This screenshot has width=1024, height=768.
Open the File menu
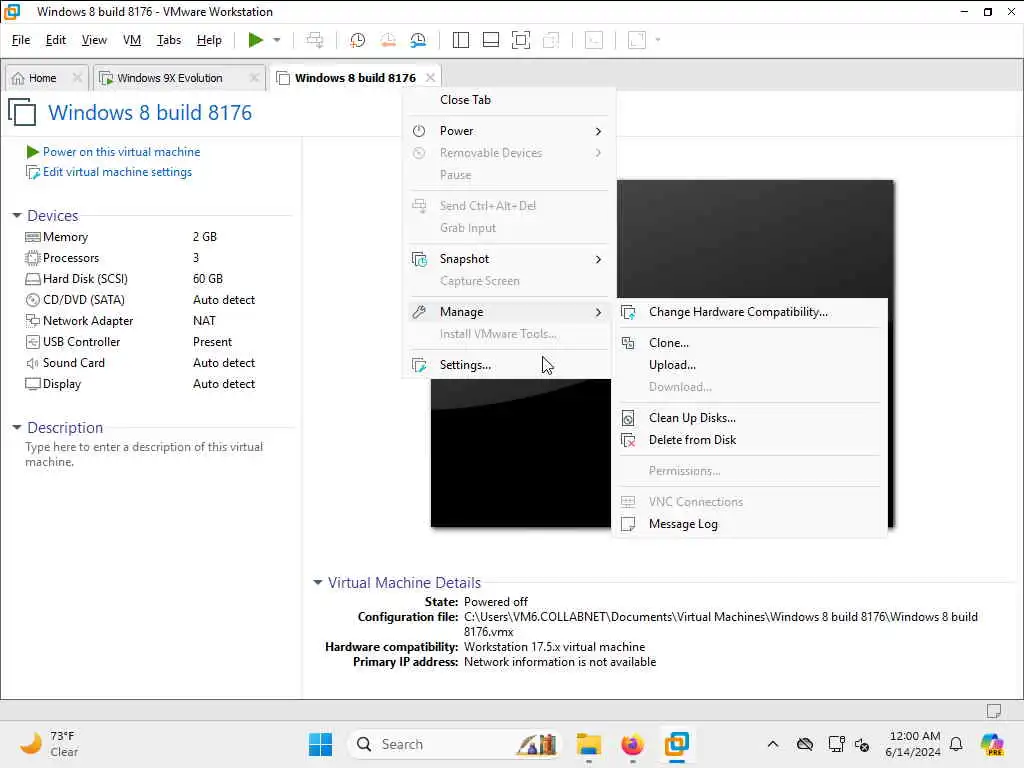click(x=21, y=40)
